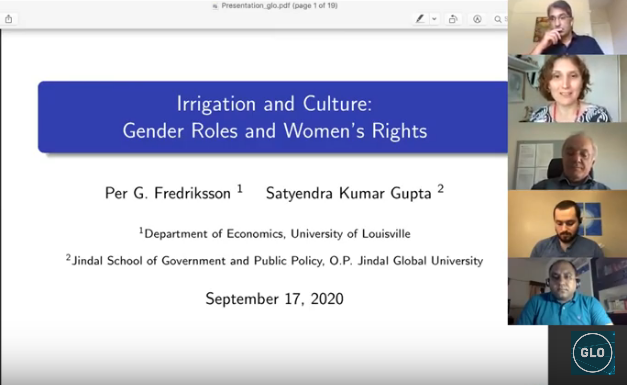
Task: Click the Rotate page icon
Action: [453, 19]
